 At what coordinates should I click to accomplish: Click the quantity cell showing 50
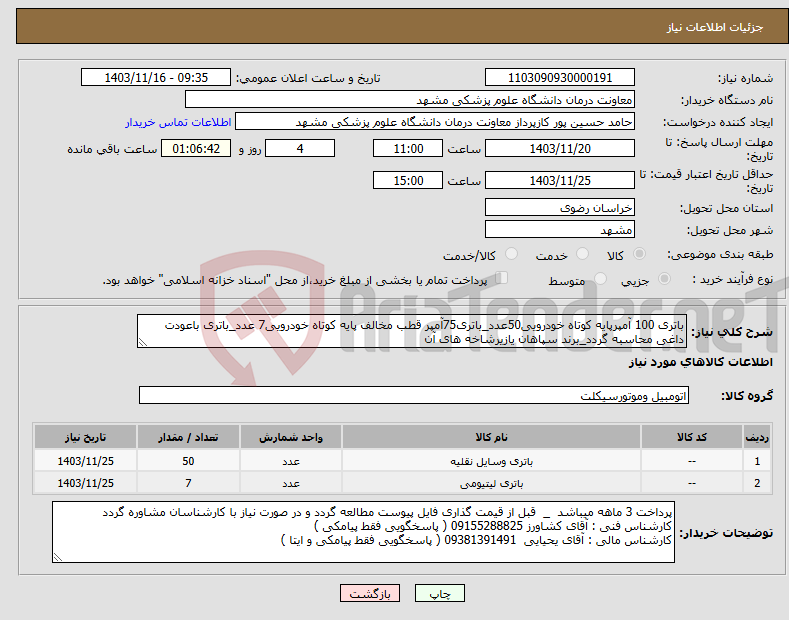point(188,461)
